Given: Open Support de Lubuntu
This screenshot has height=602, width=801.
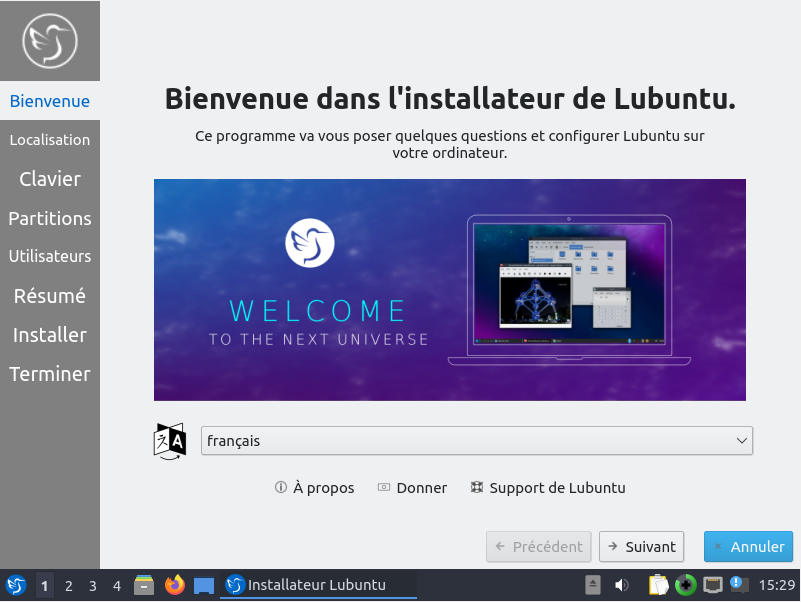Looking at the screenshot, I should pos(548,488).
